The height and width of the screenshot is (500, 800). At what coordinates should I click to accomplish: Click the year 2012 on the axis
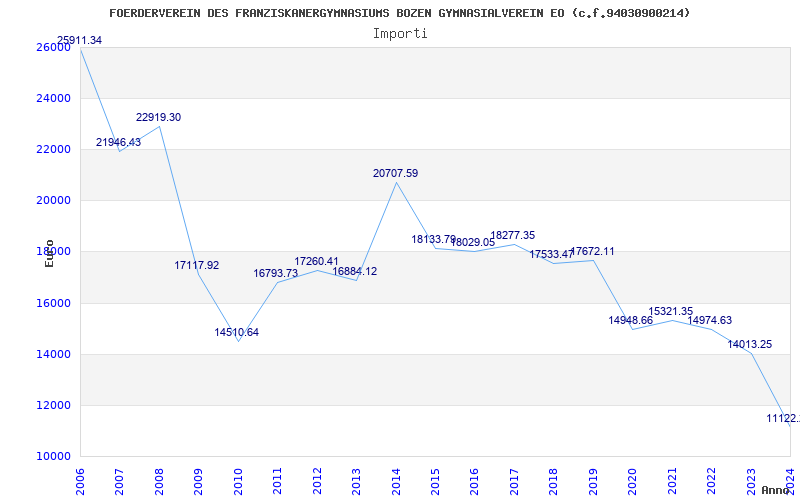coord(317,482)
